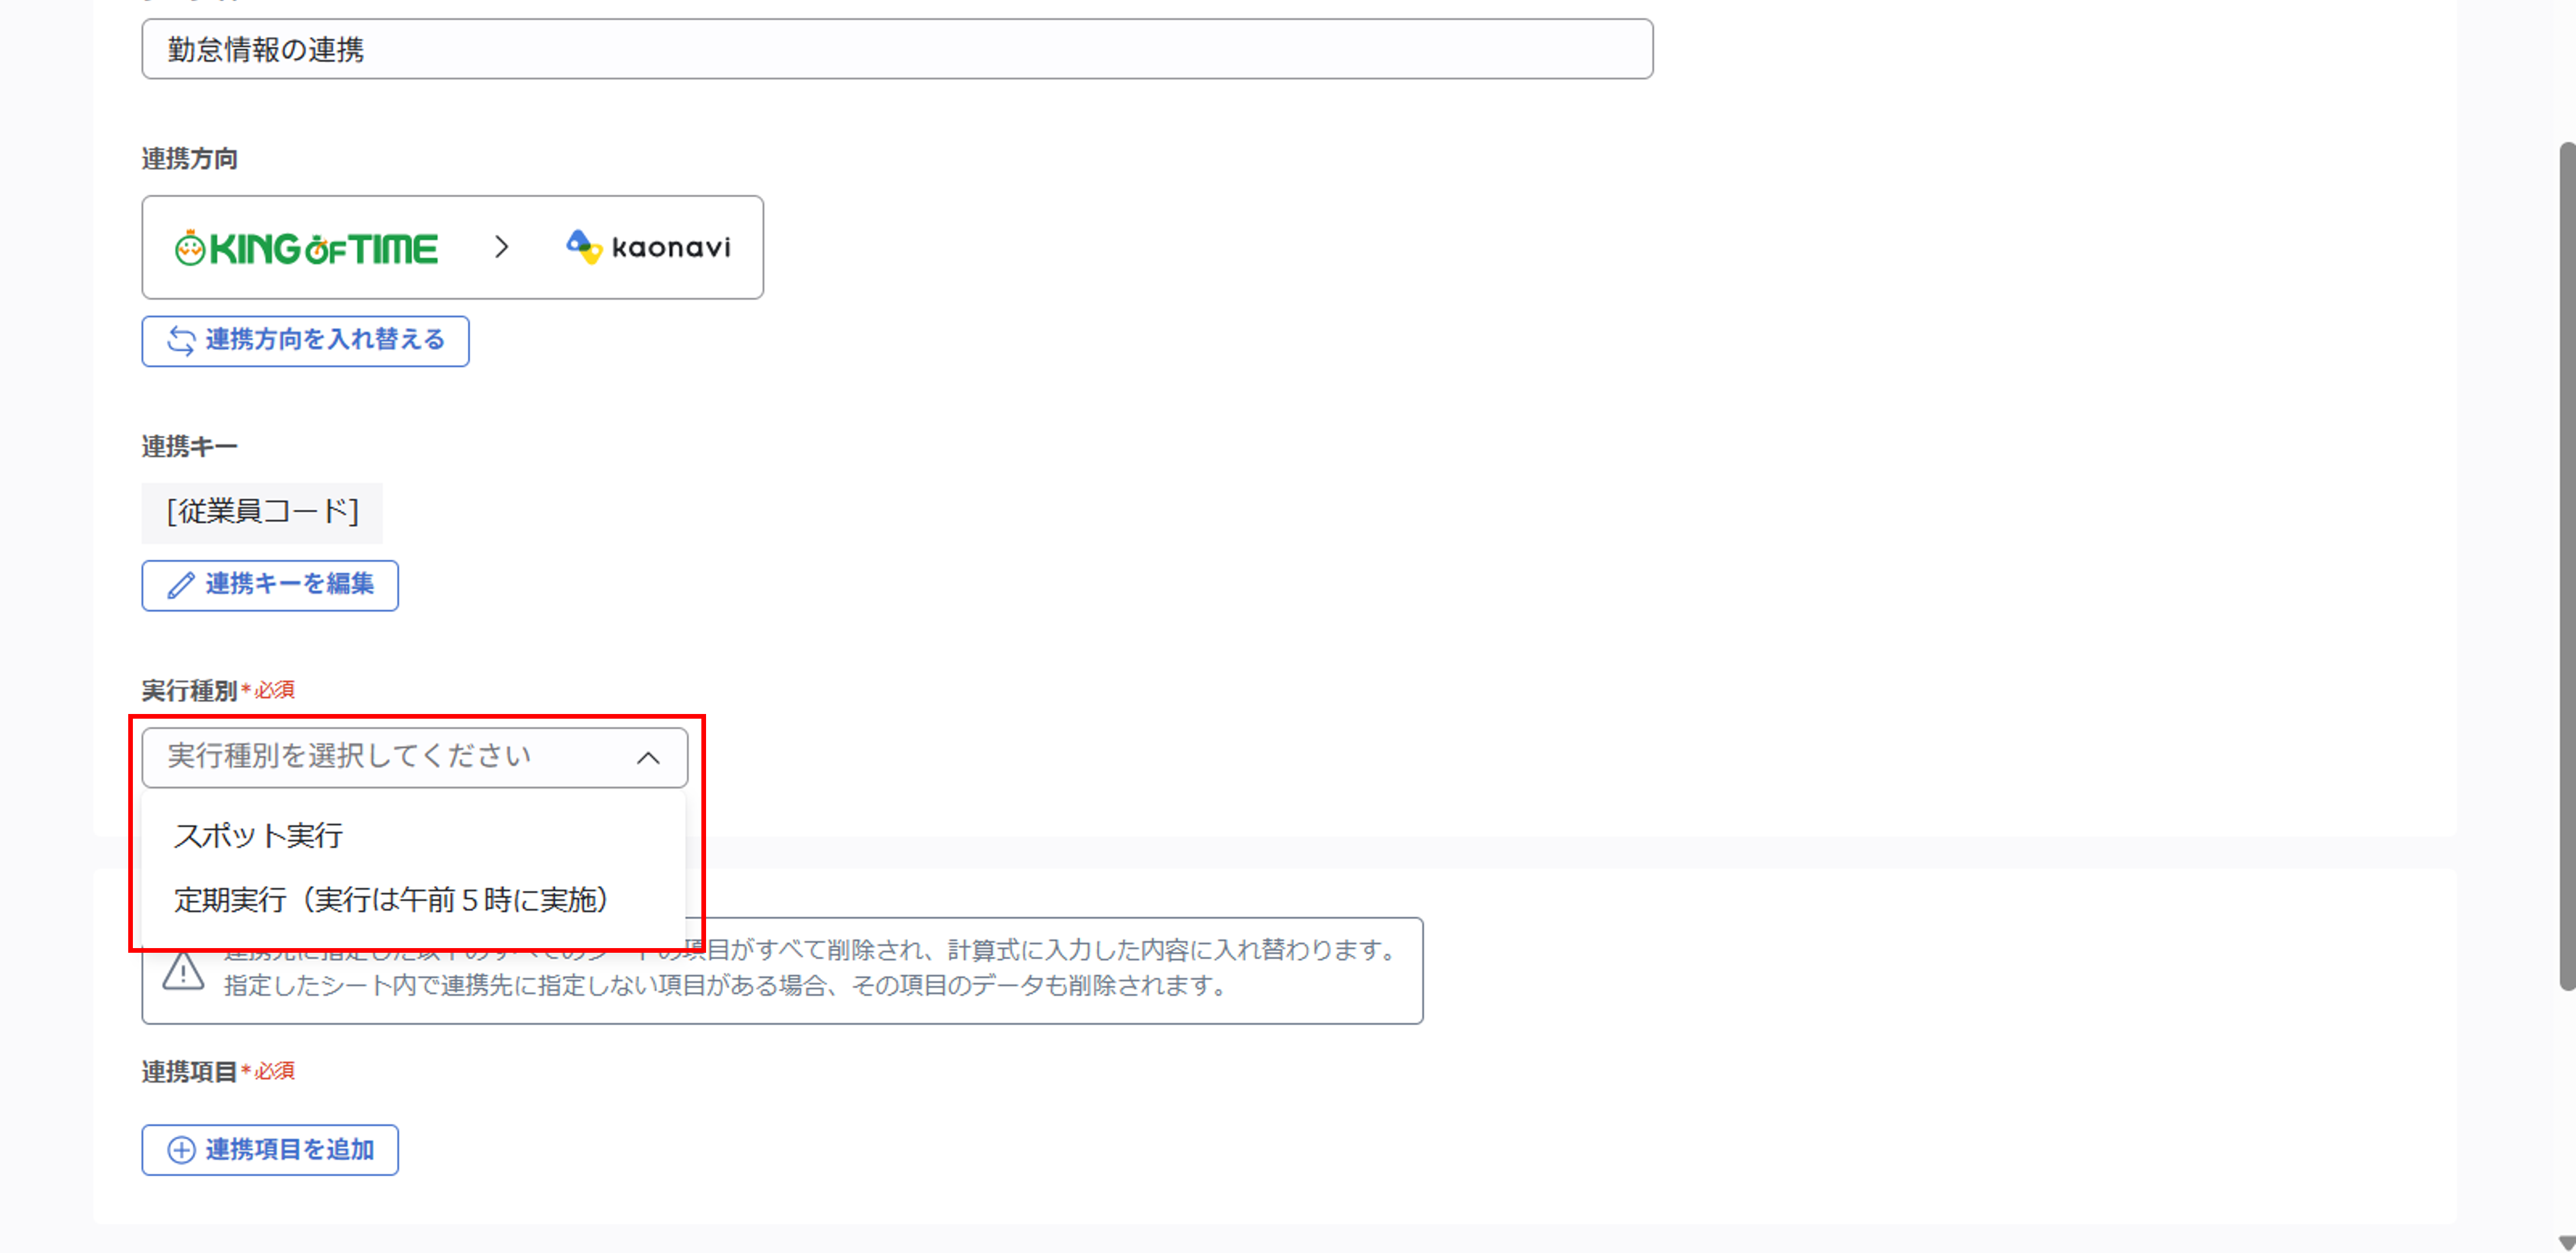
Task: Expand the execution type selection list
Action: (400, 757)
